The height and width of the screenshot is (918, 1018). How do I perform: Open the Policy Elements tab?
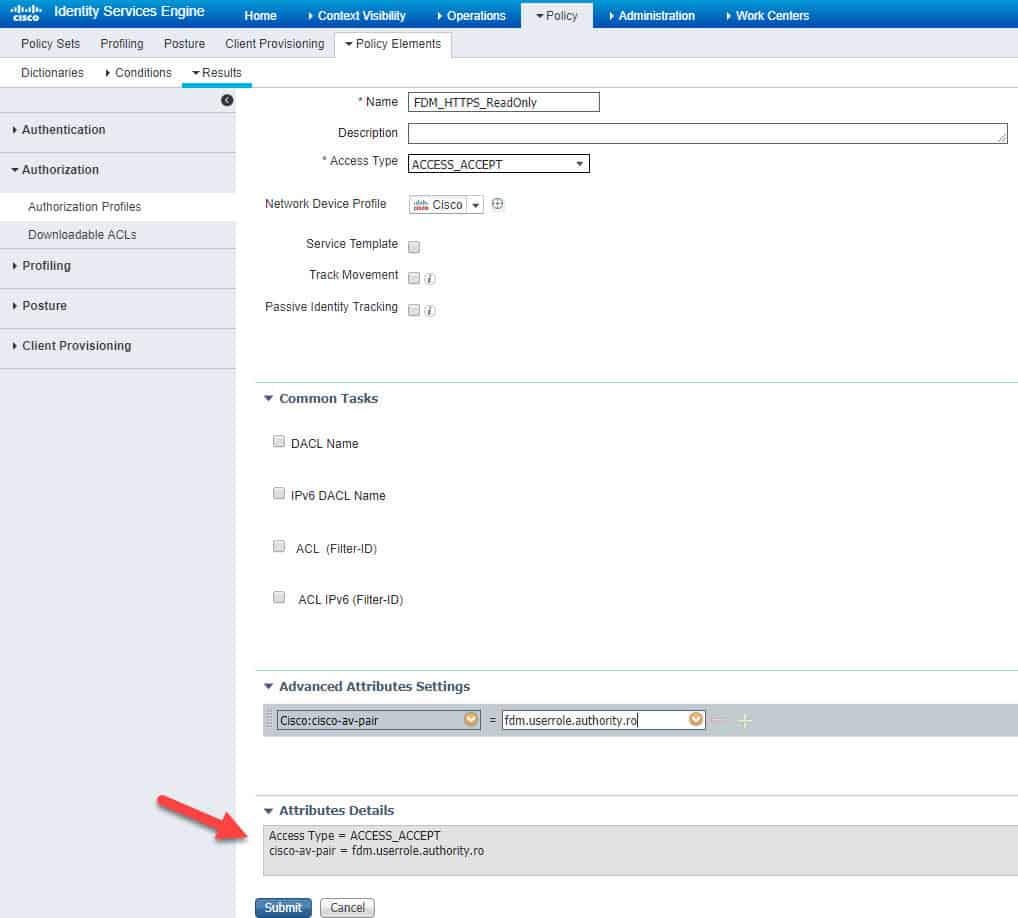(393, 43)
